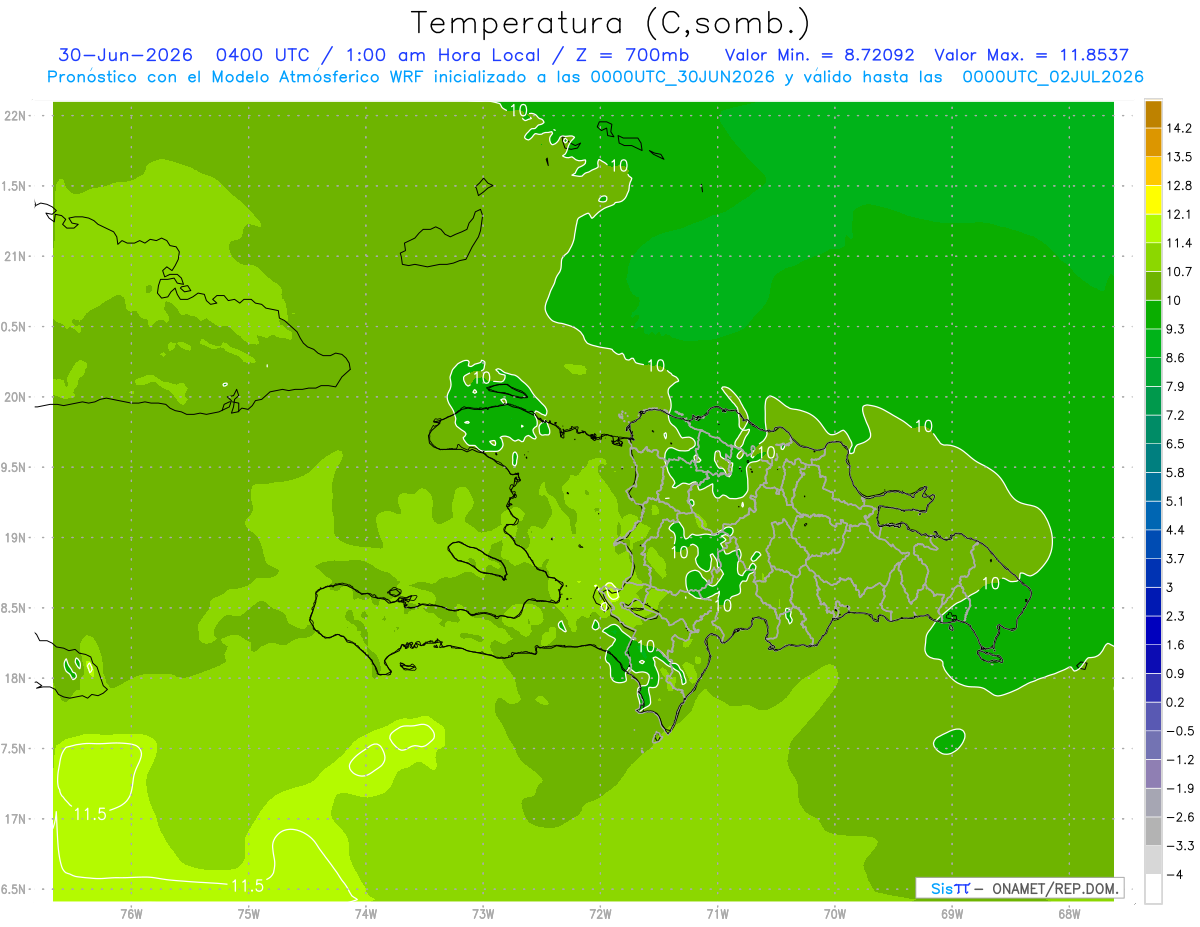
Task: Click the '71W' longitude label
Action: pyautogui.click(x=717, y=913)
